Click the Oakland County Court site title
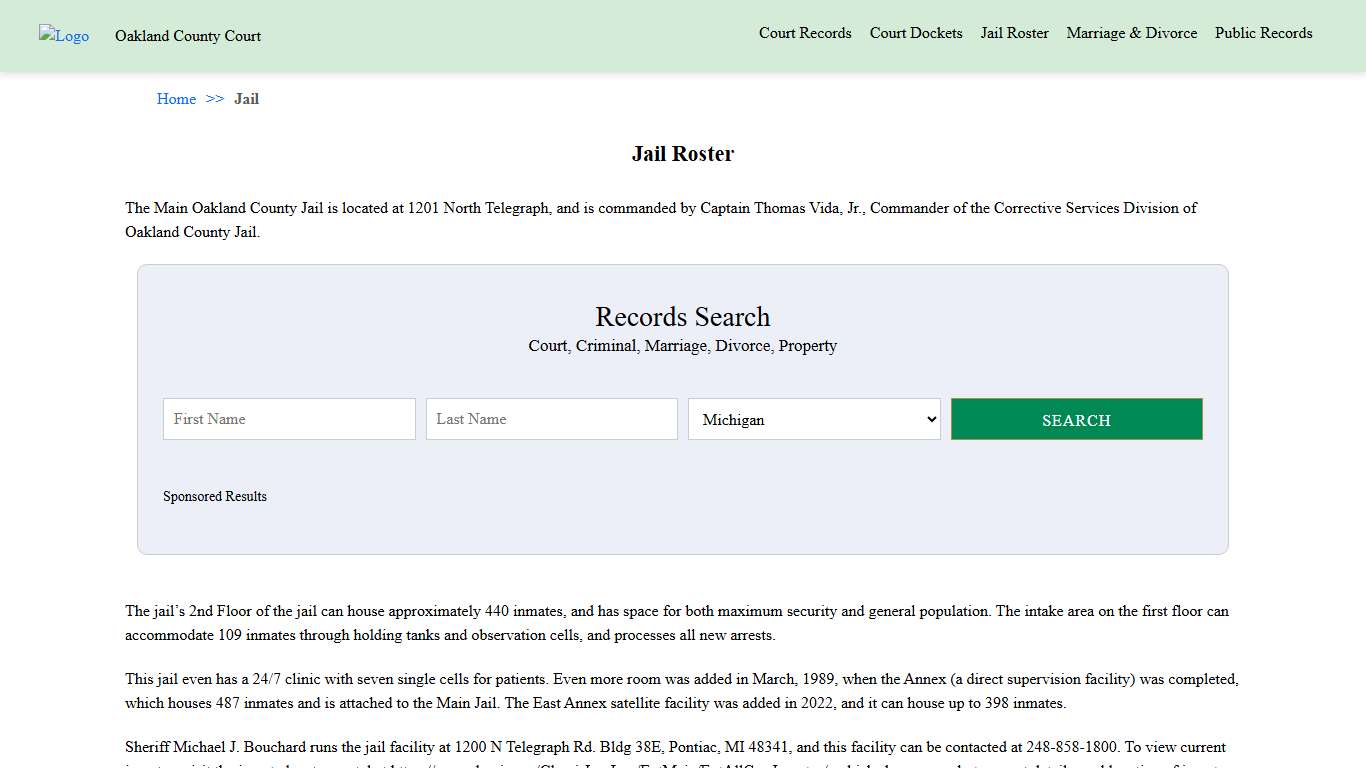1366x768 pixels. pyautogui.click(x=187, y=36)
